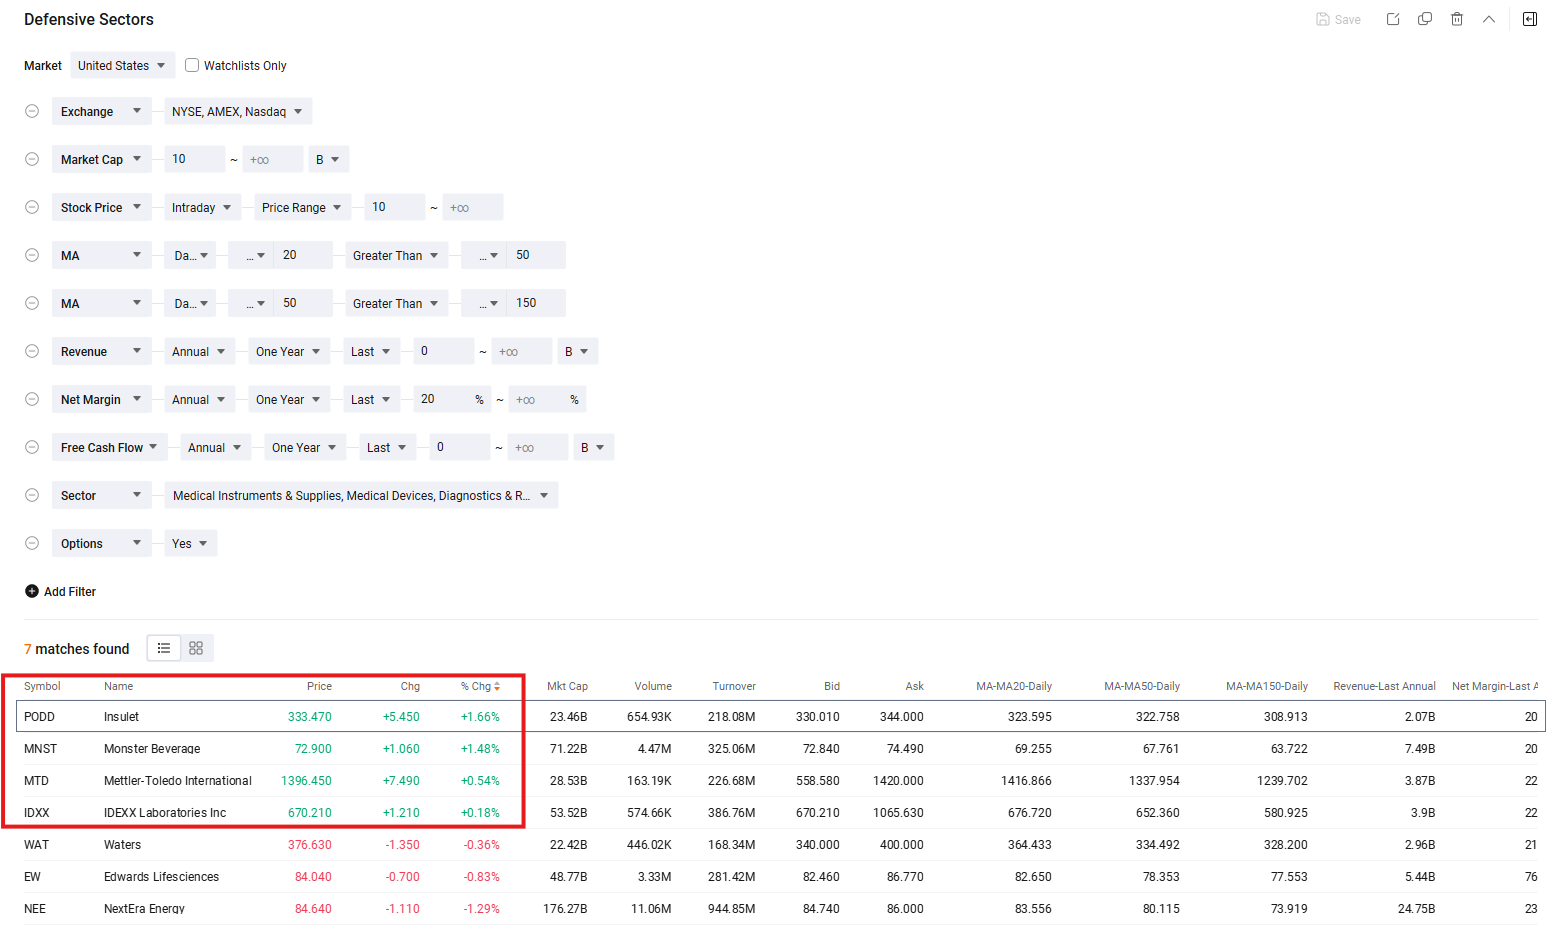Sort results by the MA-MA20-Daily column header
The width and height of the screenshot is (1549, 938).
click(x=1014, y=686)
